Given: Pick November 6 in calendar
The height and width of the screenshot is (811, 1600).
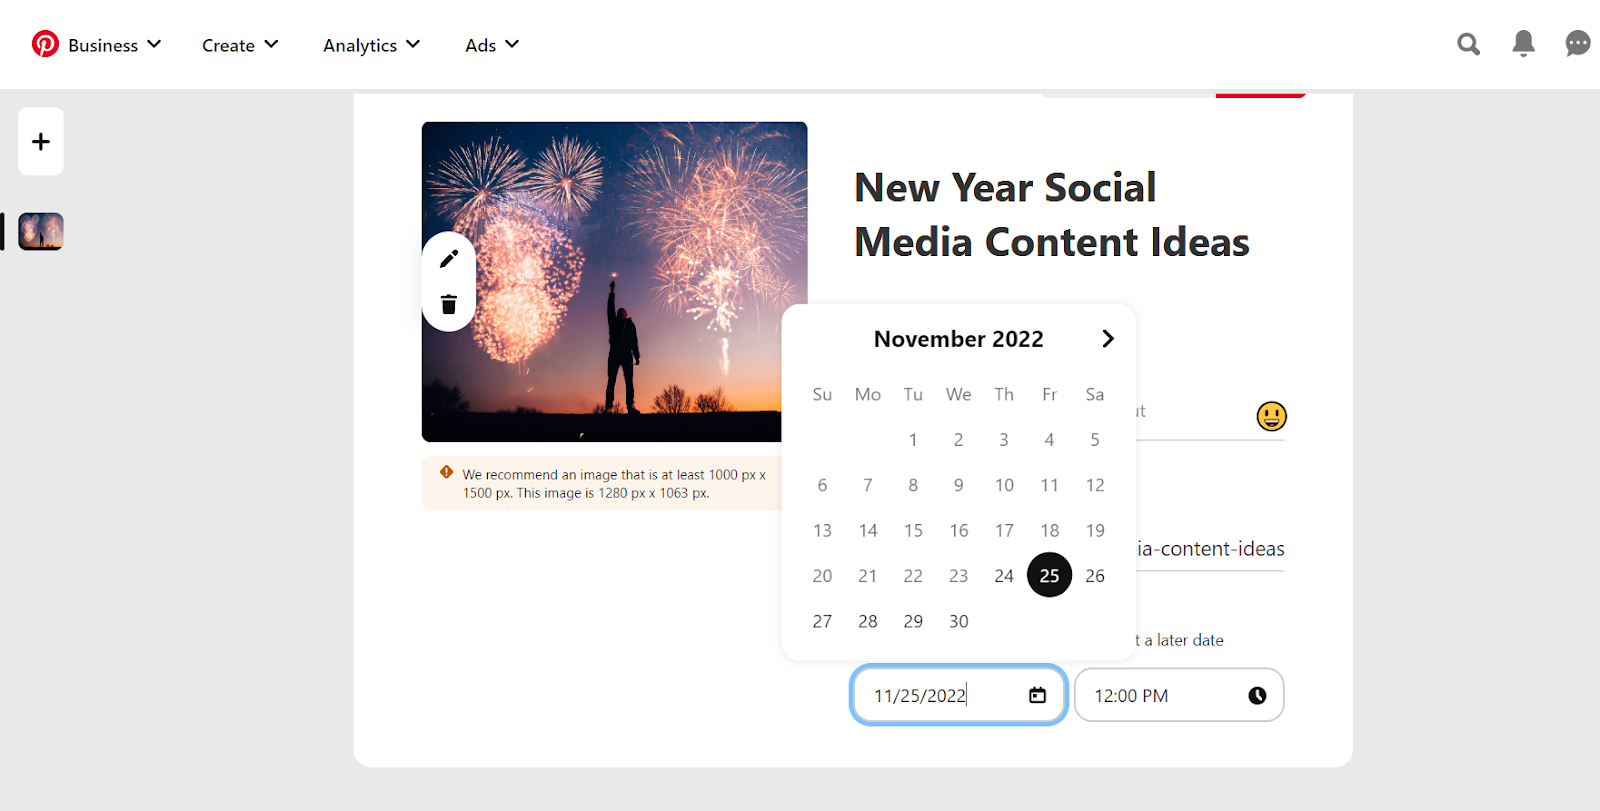Looking at the screenshot, I should point(822,485).
